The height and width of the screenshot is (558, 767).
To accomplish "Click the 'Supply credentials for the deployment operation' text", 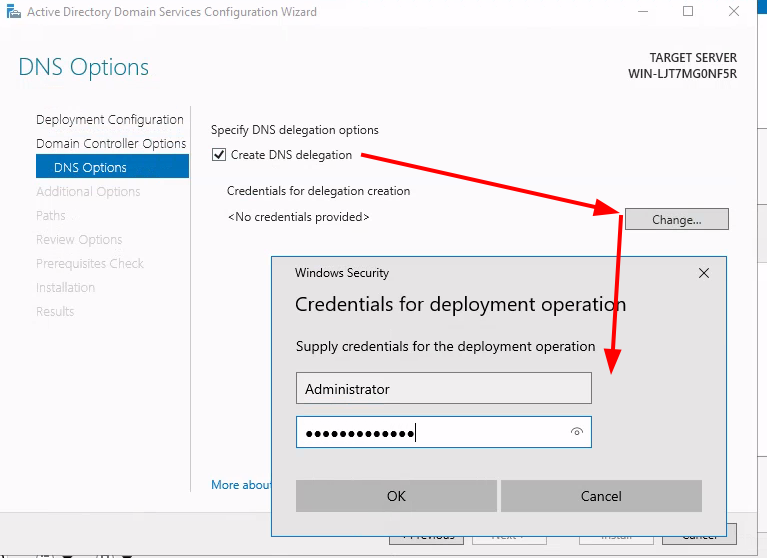I will (446, 346).
